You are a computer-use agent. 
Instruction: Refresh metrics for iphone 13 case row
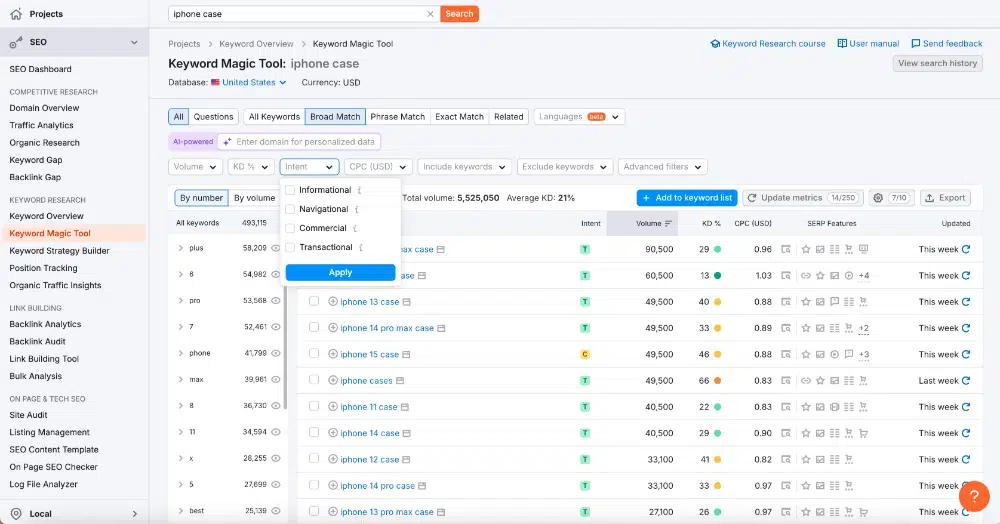(x=966, y=302)
